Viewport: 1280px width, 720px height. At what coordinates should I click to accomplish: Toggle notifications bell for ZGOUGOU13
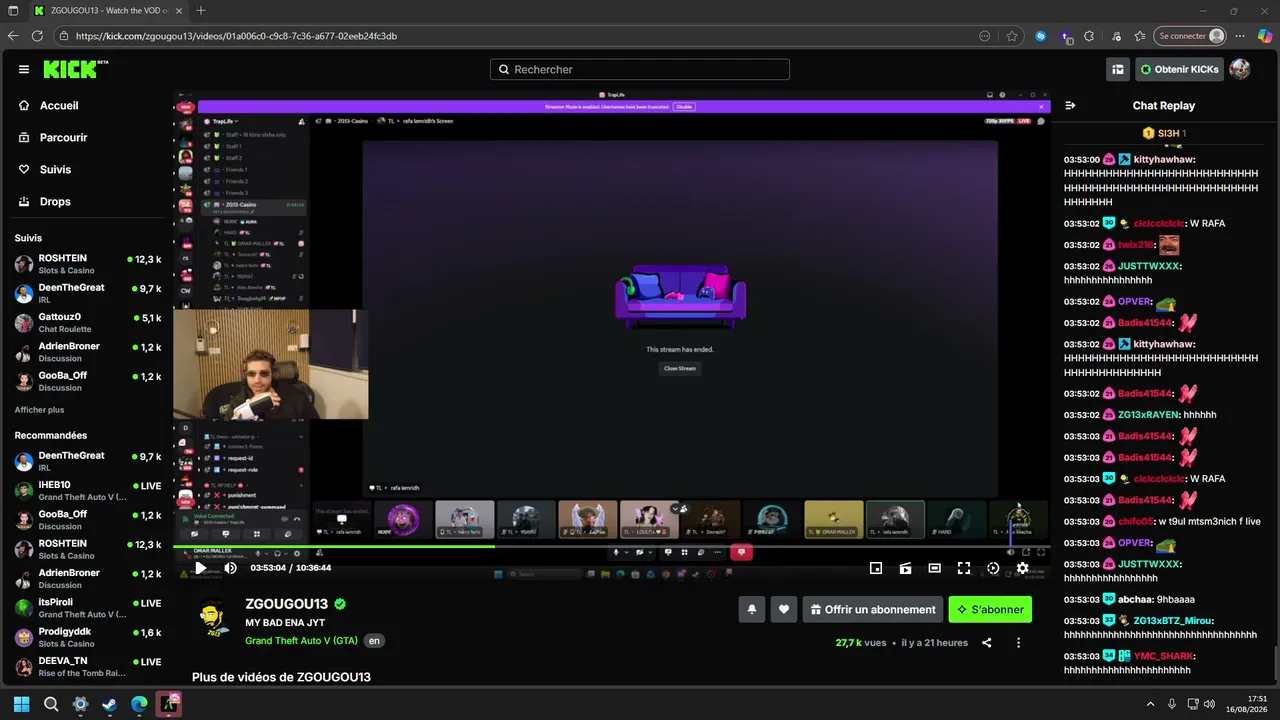click(752, 609)
